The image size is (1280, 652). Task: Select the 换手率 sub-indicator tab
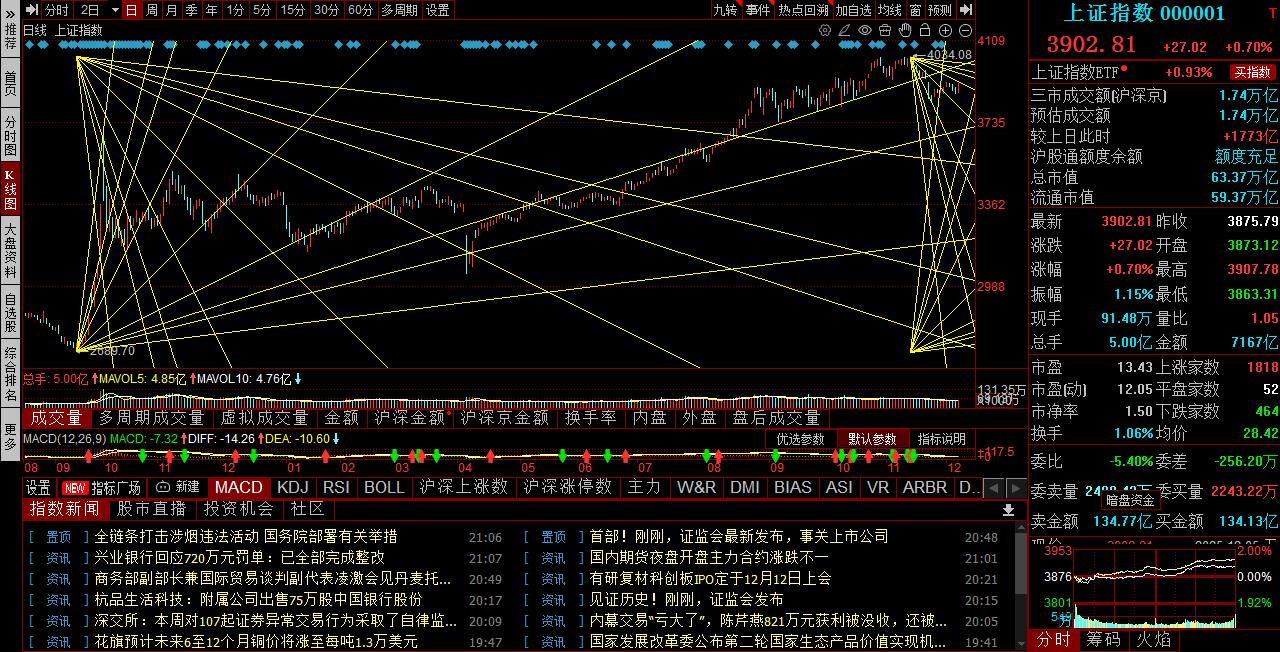(590, 418)
